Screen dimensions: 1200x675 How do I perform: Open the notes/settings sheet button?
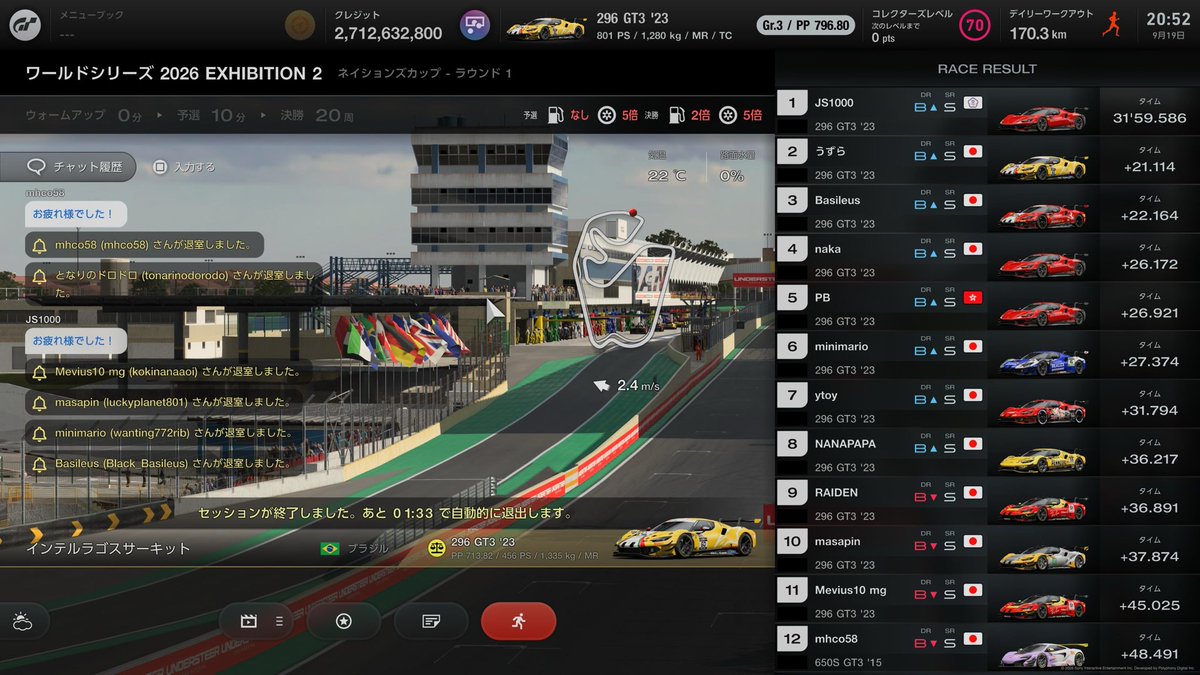pos(431,621)
